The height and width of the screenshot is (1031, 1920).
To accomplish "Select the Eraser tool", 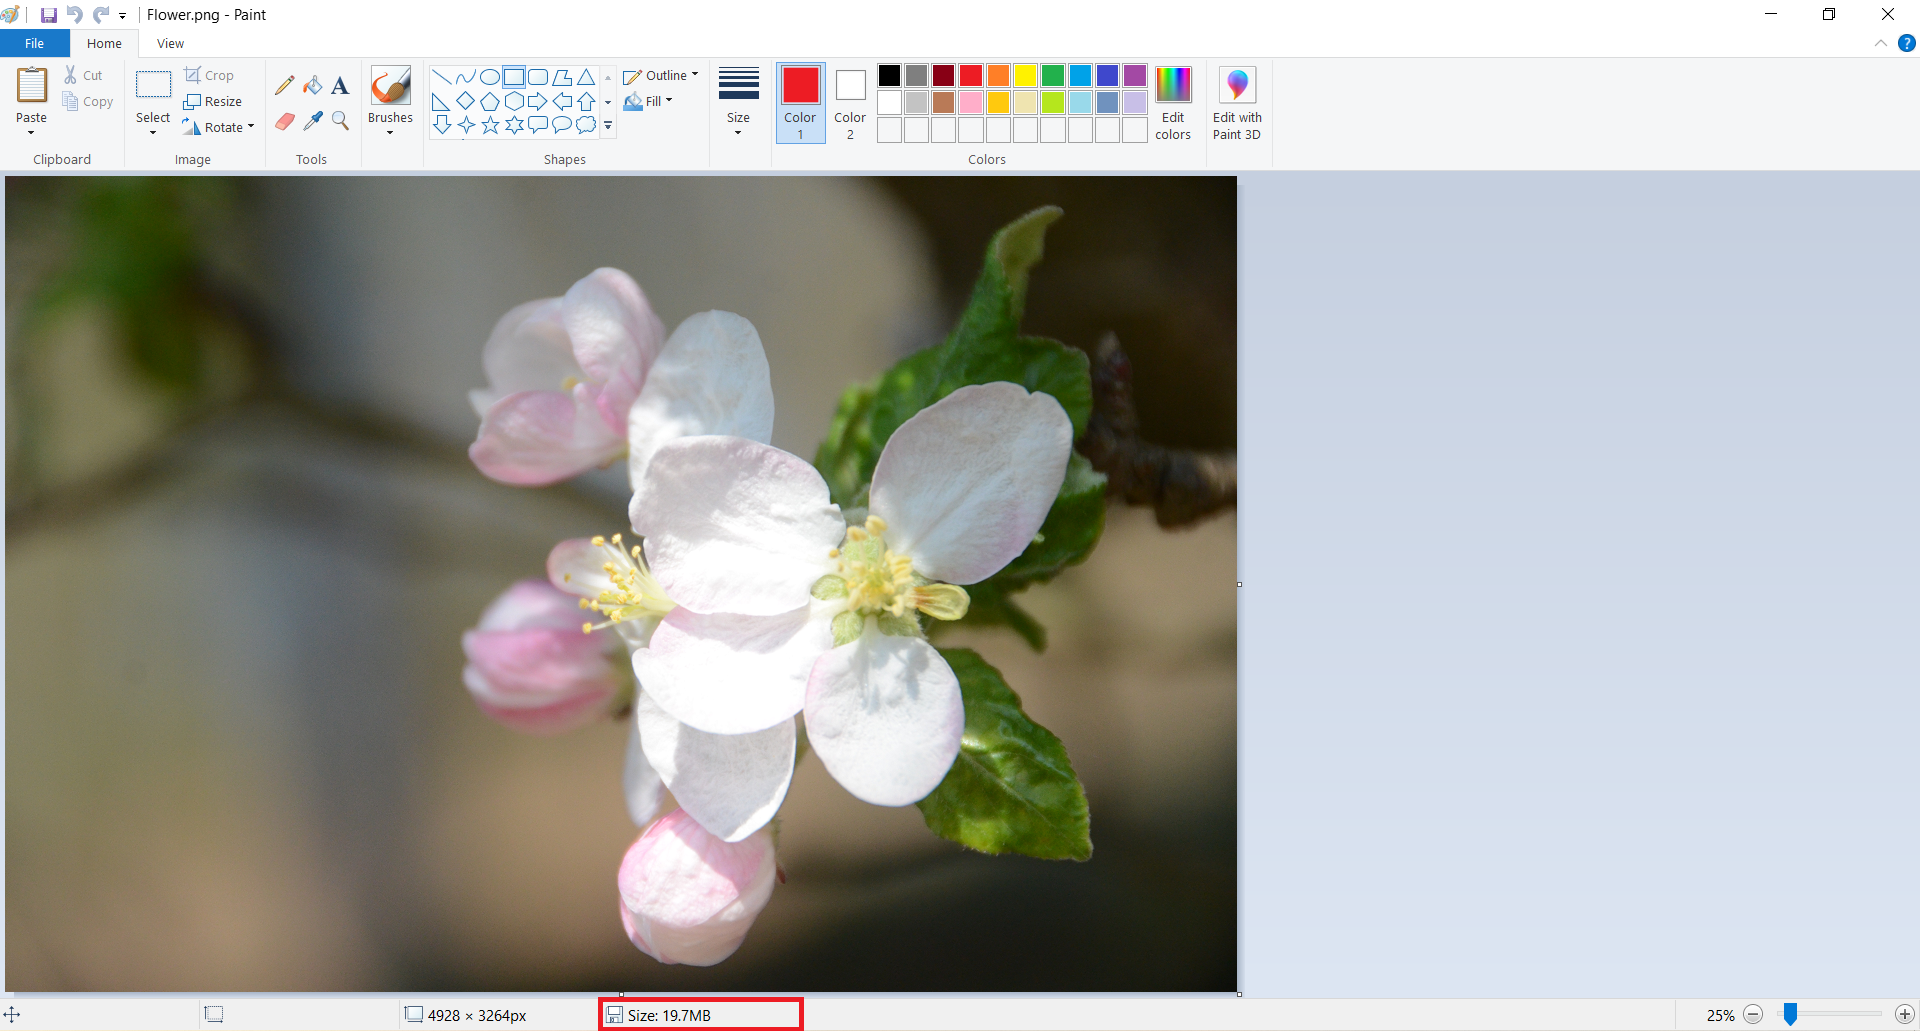I will point(285,121).
